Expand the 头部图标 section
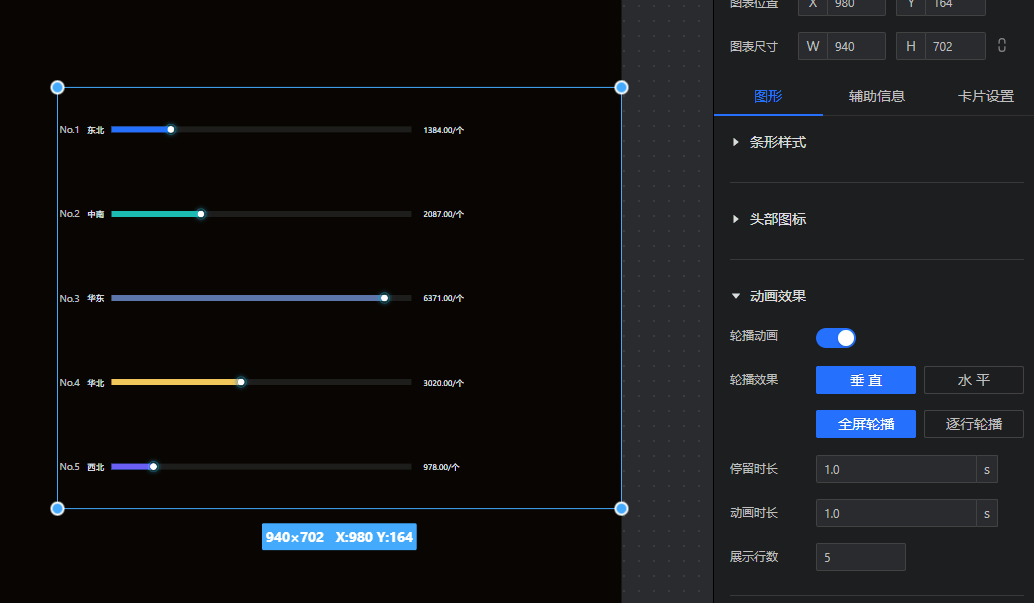Image resolution: width=1034 pixels, height=603 pixels. 777,219
